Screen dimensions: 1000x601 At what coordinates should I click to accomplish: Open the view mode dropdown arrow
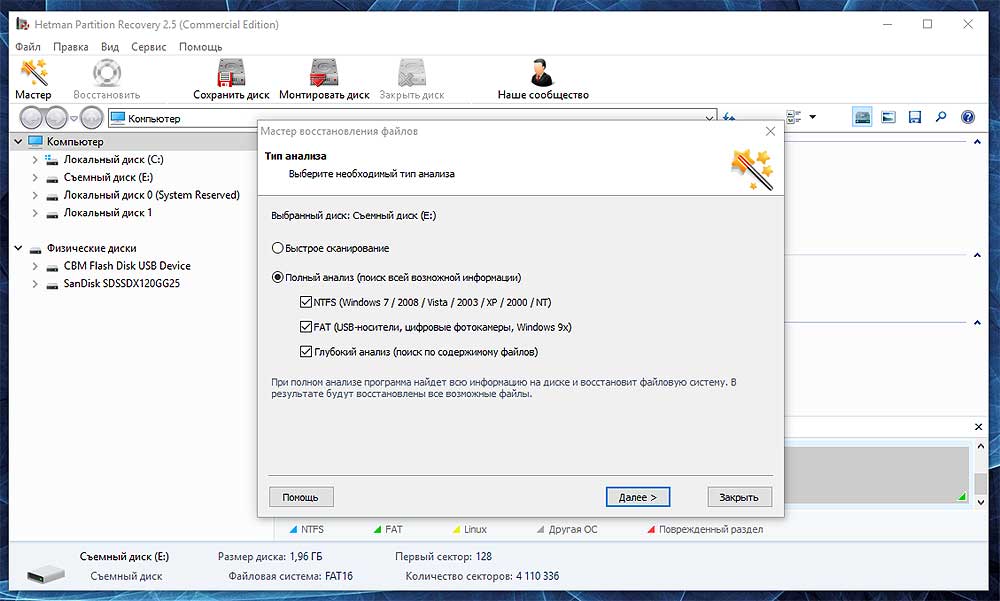[x=812, y=117]
